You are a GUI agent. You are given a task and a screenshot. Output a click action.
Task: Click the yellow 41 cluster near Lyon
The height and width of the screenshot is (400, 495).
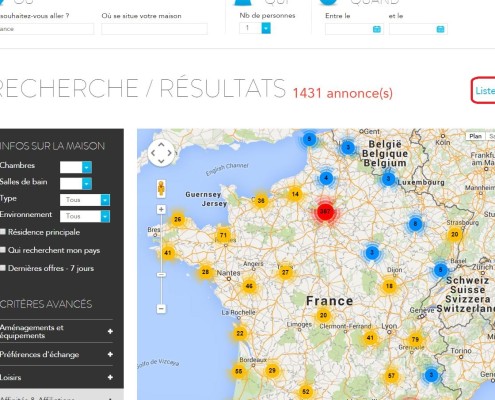coord(370,338)
